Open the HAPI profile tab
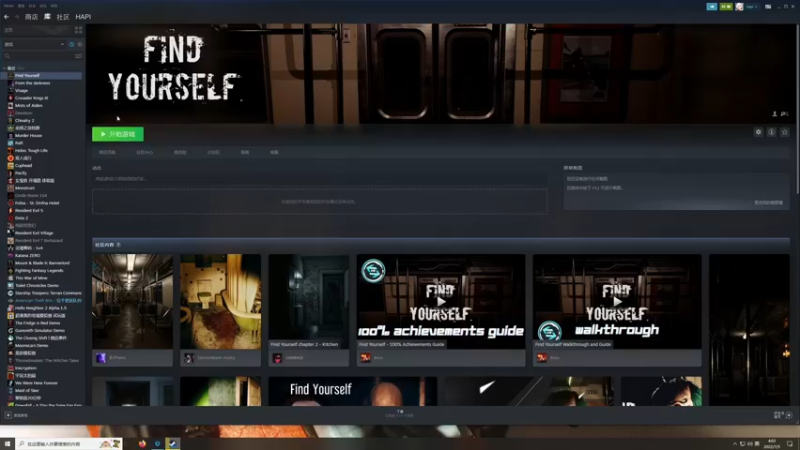The width and height of the screenshot is (800, 450). 83,17
